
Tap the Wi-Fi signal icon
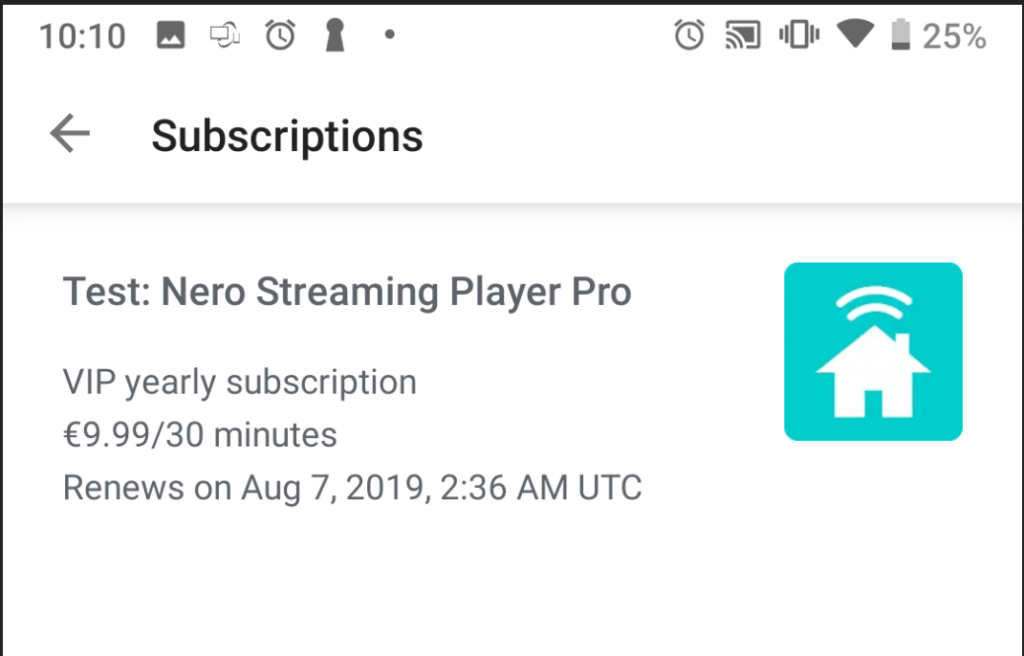tap(855, 35)
